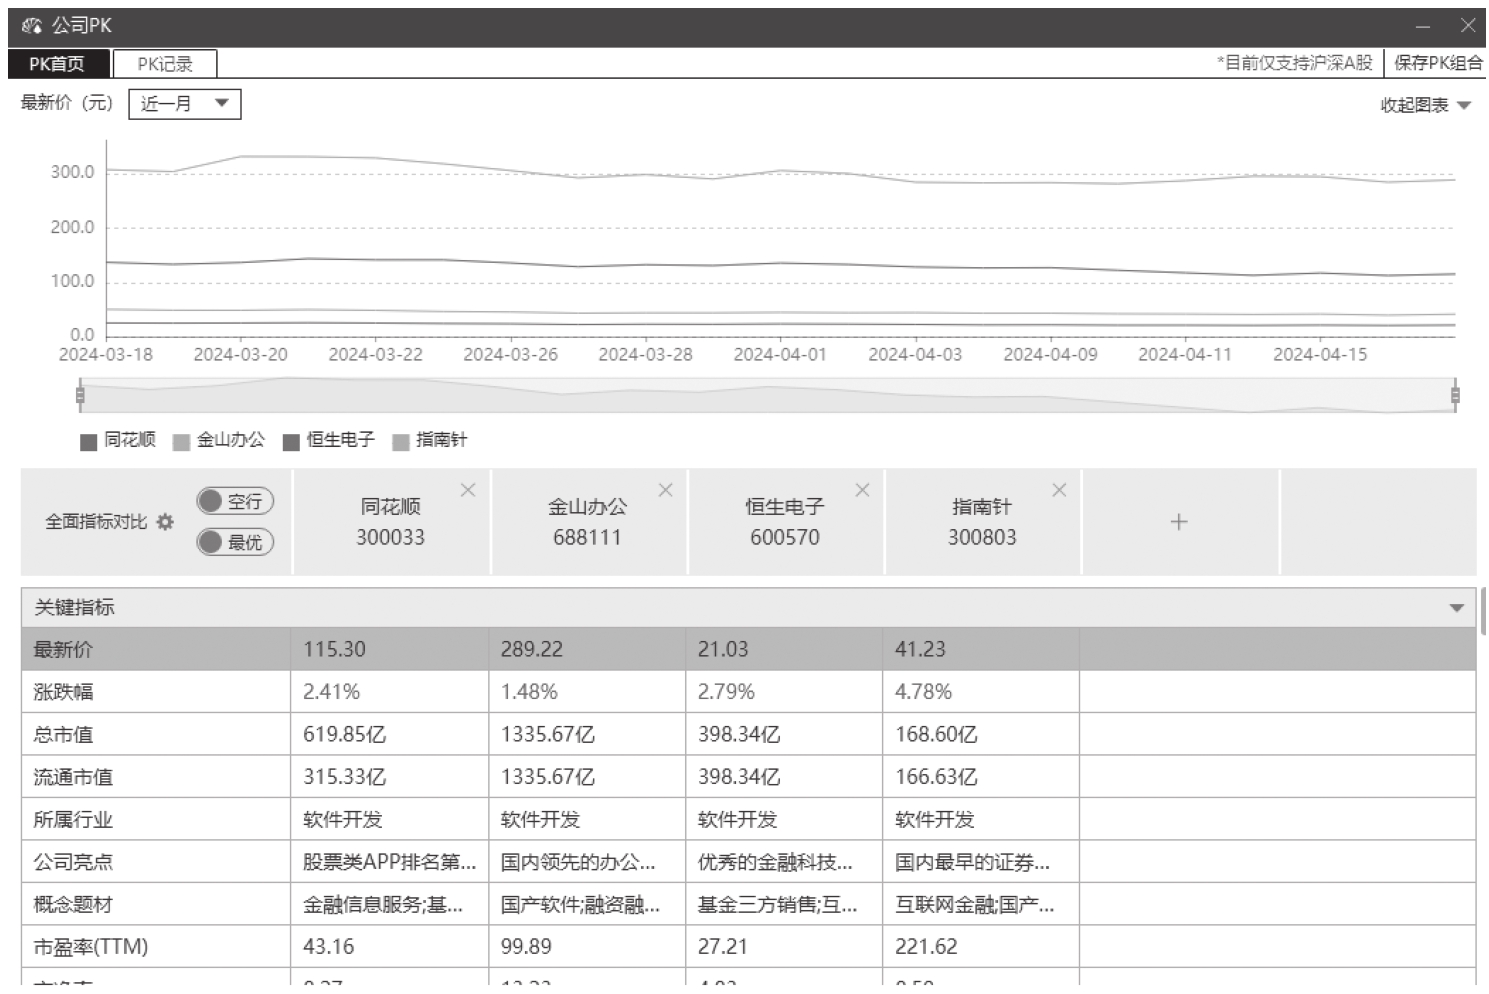
Task: Click the 涨跌幅 row label
Action: [x=63, y=692]
